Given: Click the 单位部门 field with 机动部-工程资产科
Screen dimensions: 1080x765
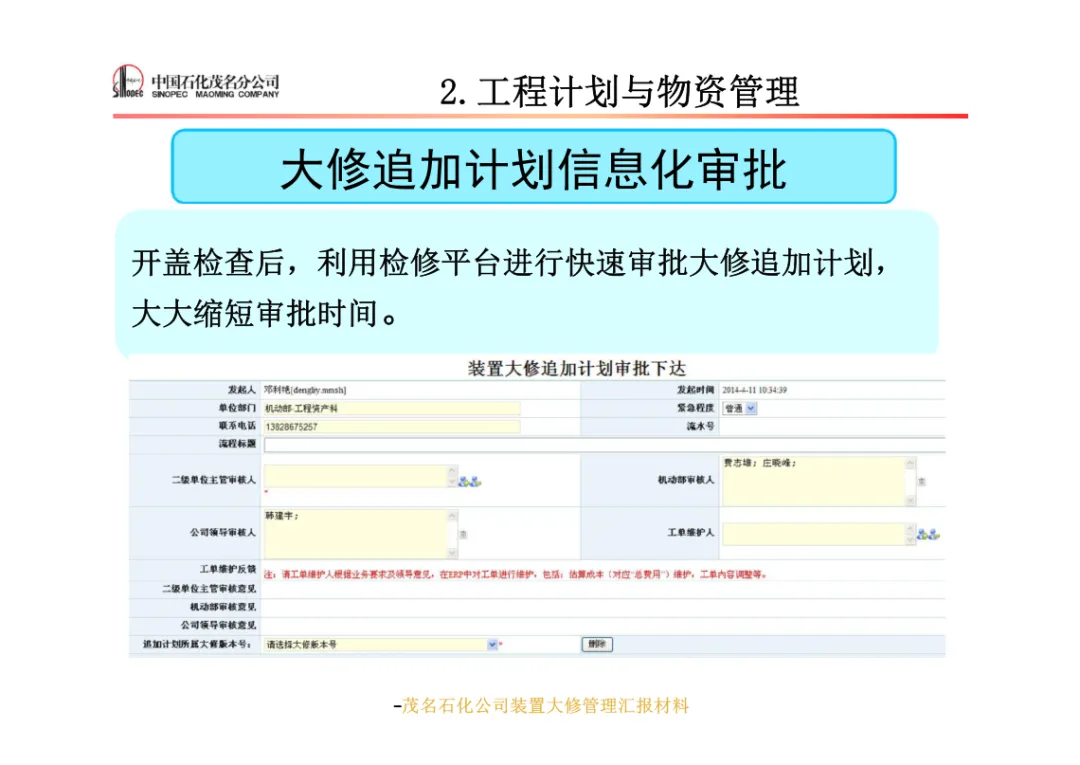Looking at the screenshot, I should pos(392,408).
